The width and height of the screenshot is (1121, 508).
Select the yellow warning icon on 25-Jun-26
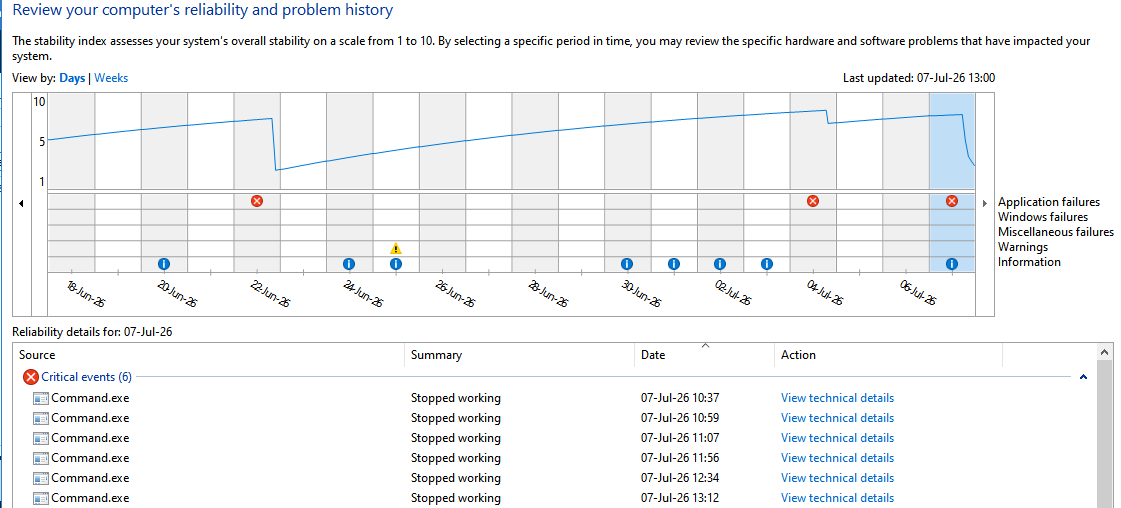click(x=396, y=249)
